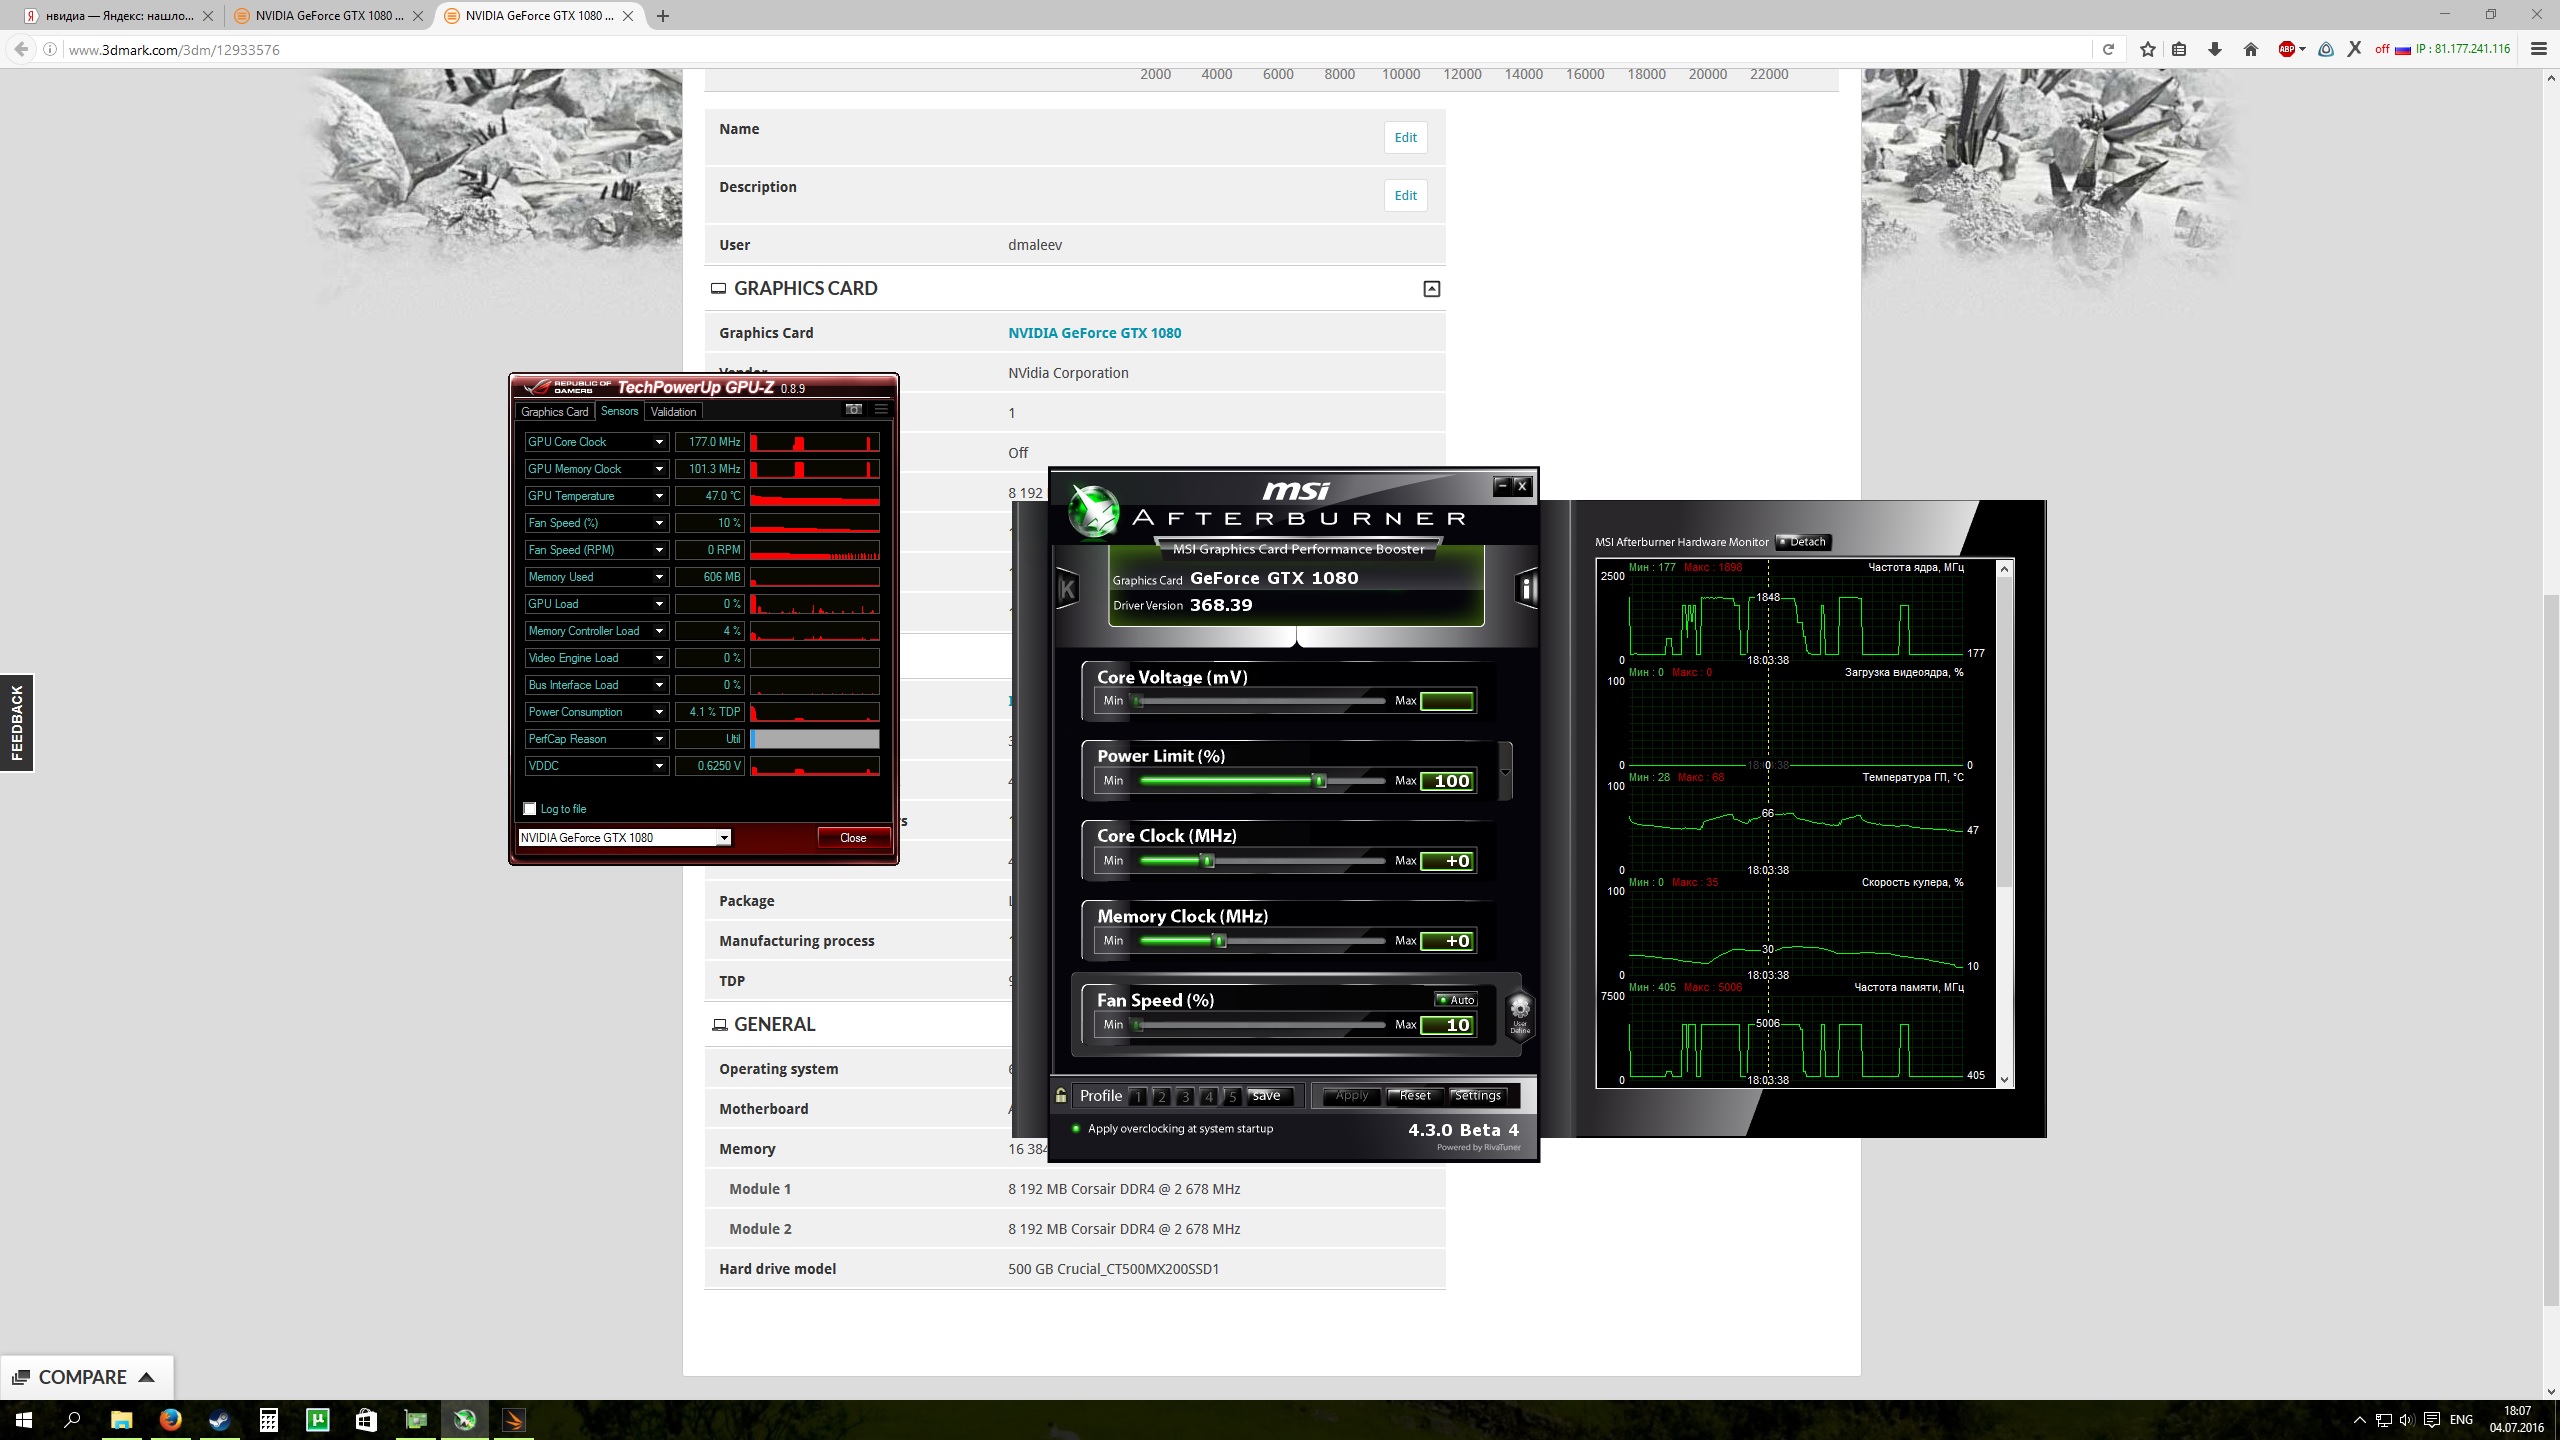Click the Afterburner profile lock icon
This screenshot has width=2560, height=1440.
pos(1061,1096)
